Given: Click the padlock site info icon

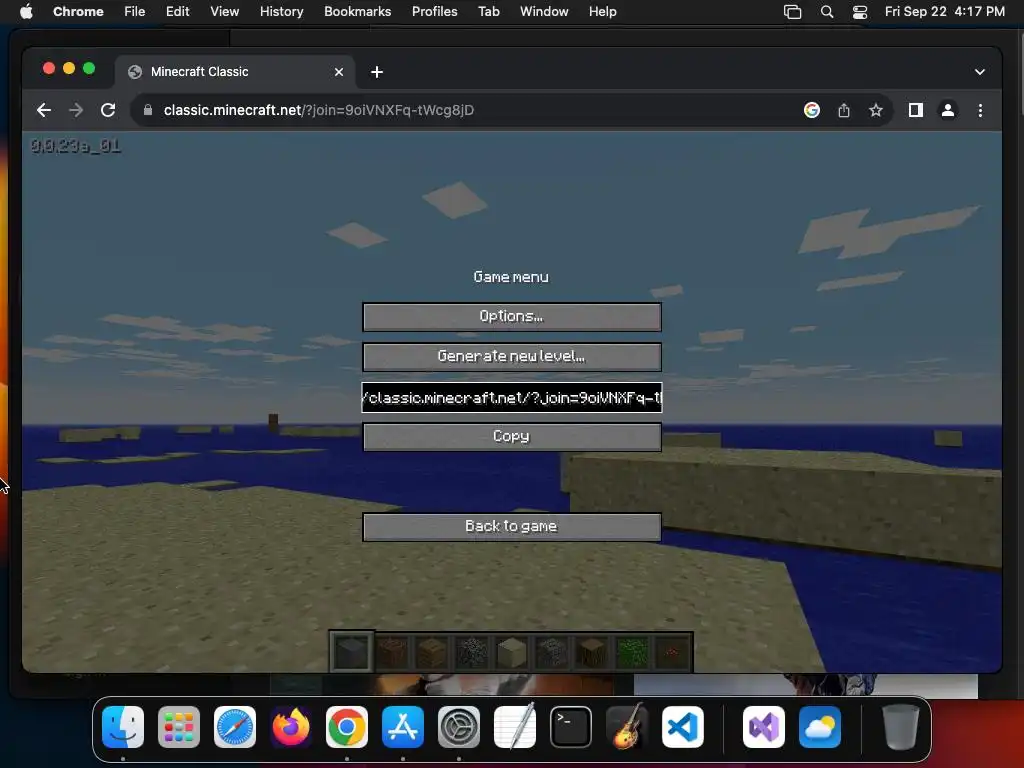Looking at the screenshot, I should point(148,110).
